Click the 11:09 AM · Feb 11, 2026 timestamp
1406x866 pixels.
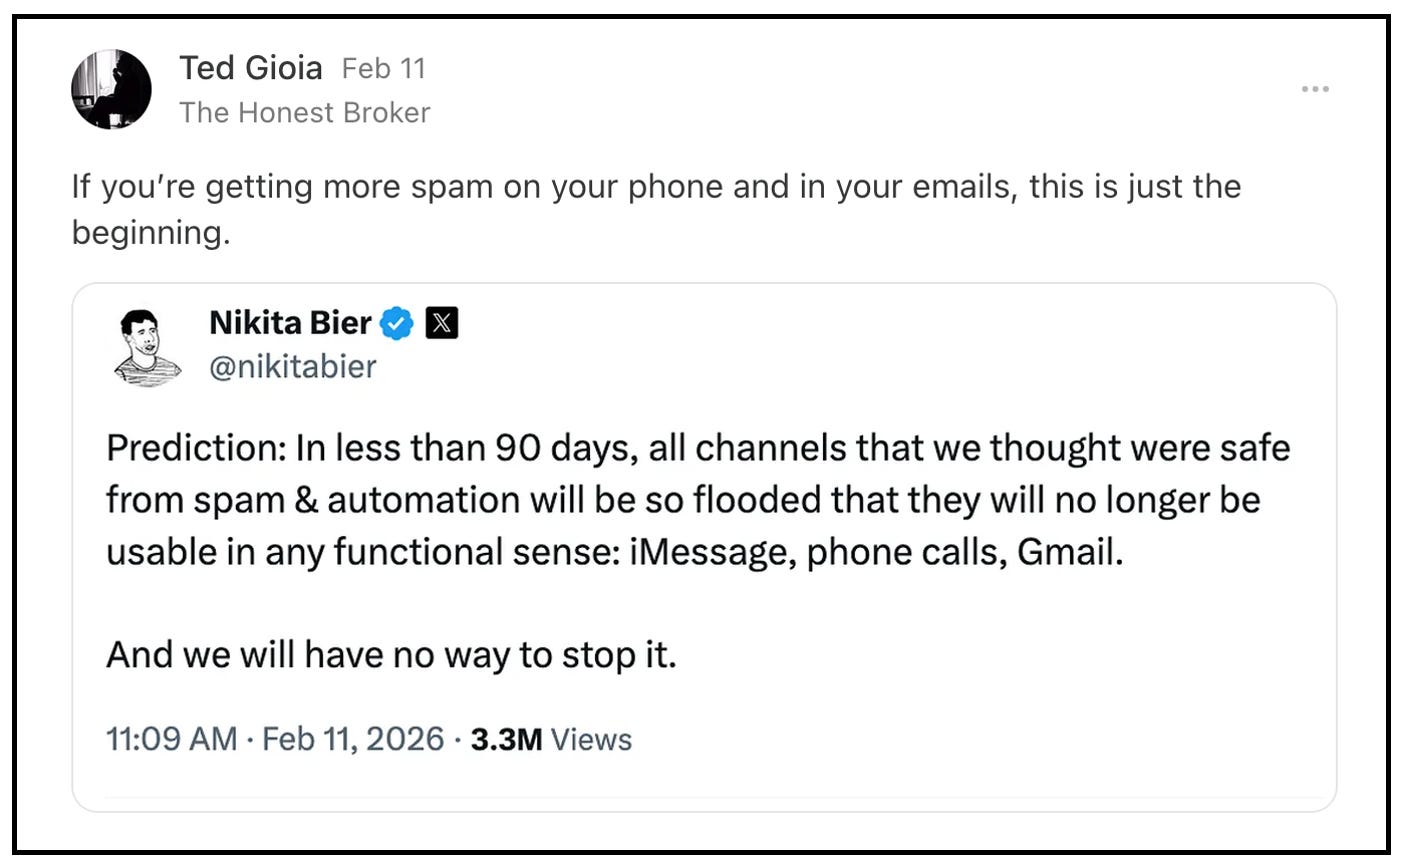[x=275, y=739]
